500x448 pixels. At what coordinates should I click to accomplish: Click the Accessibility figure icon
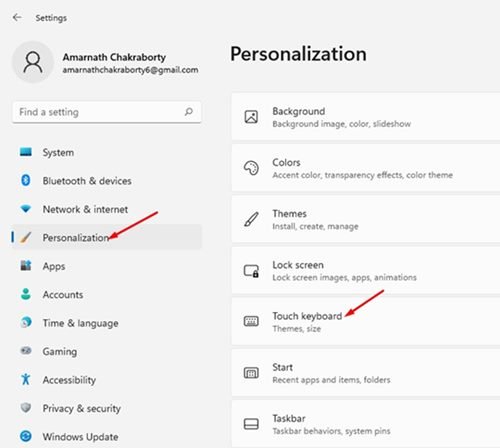[26, 379]
